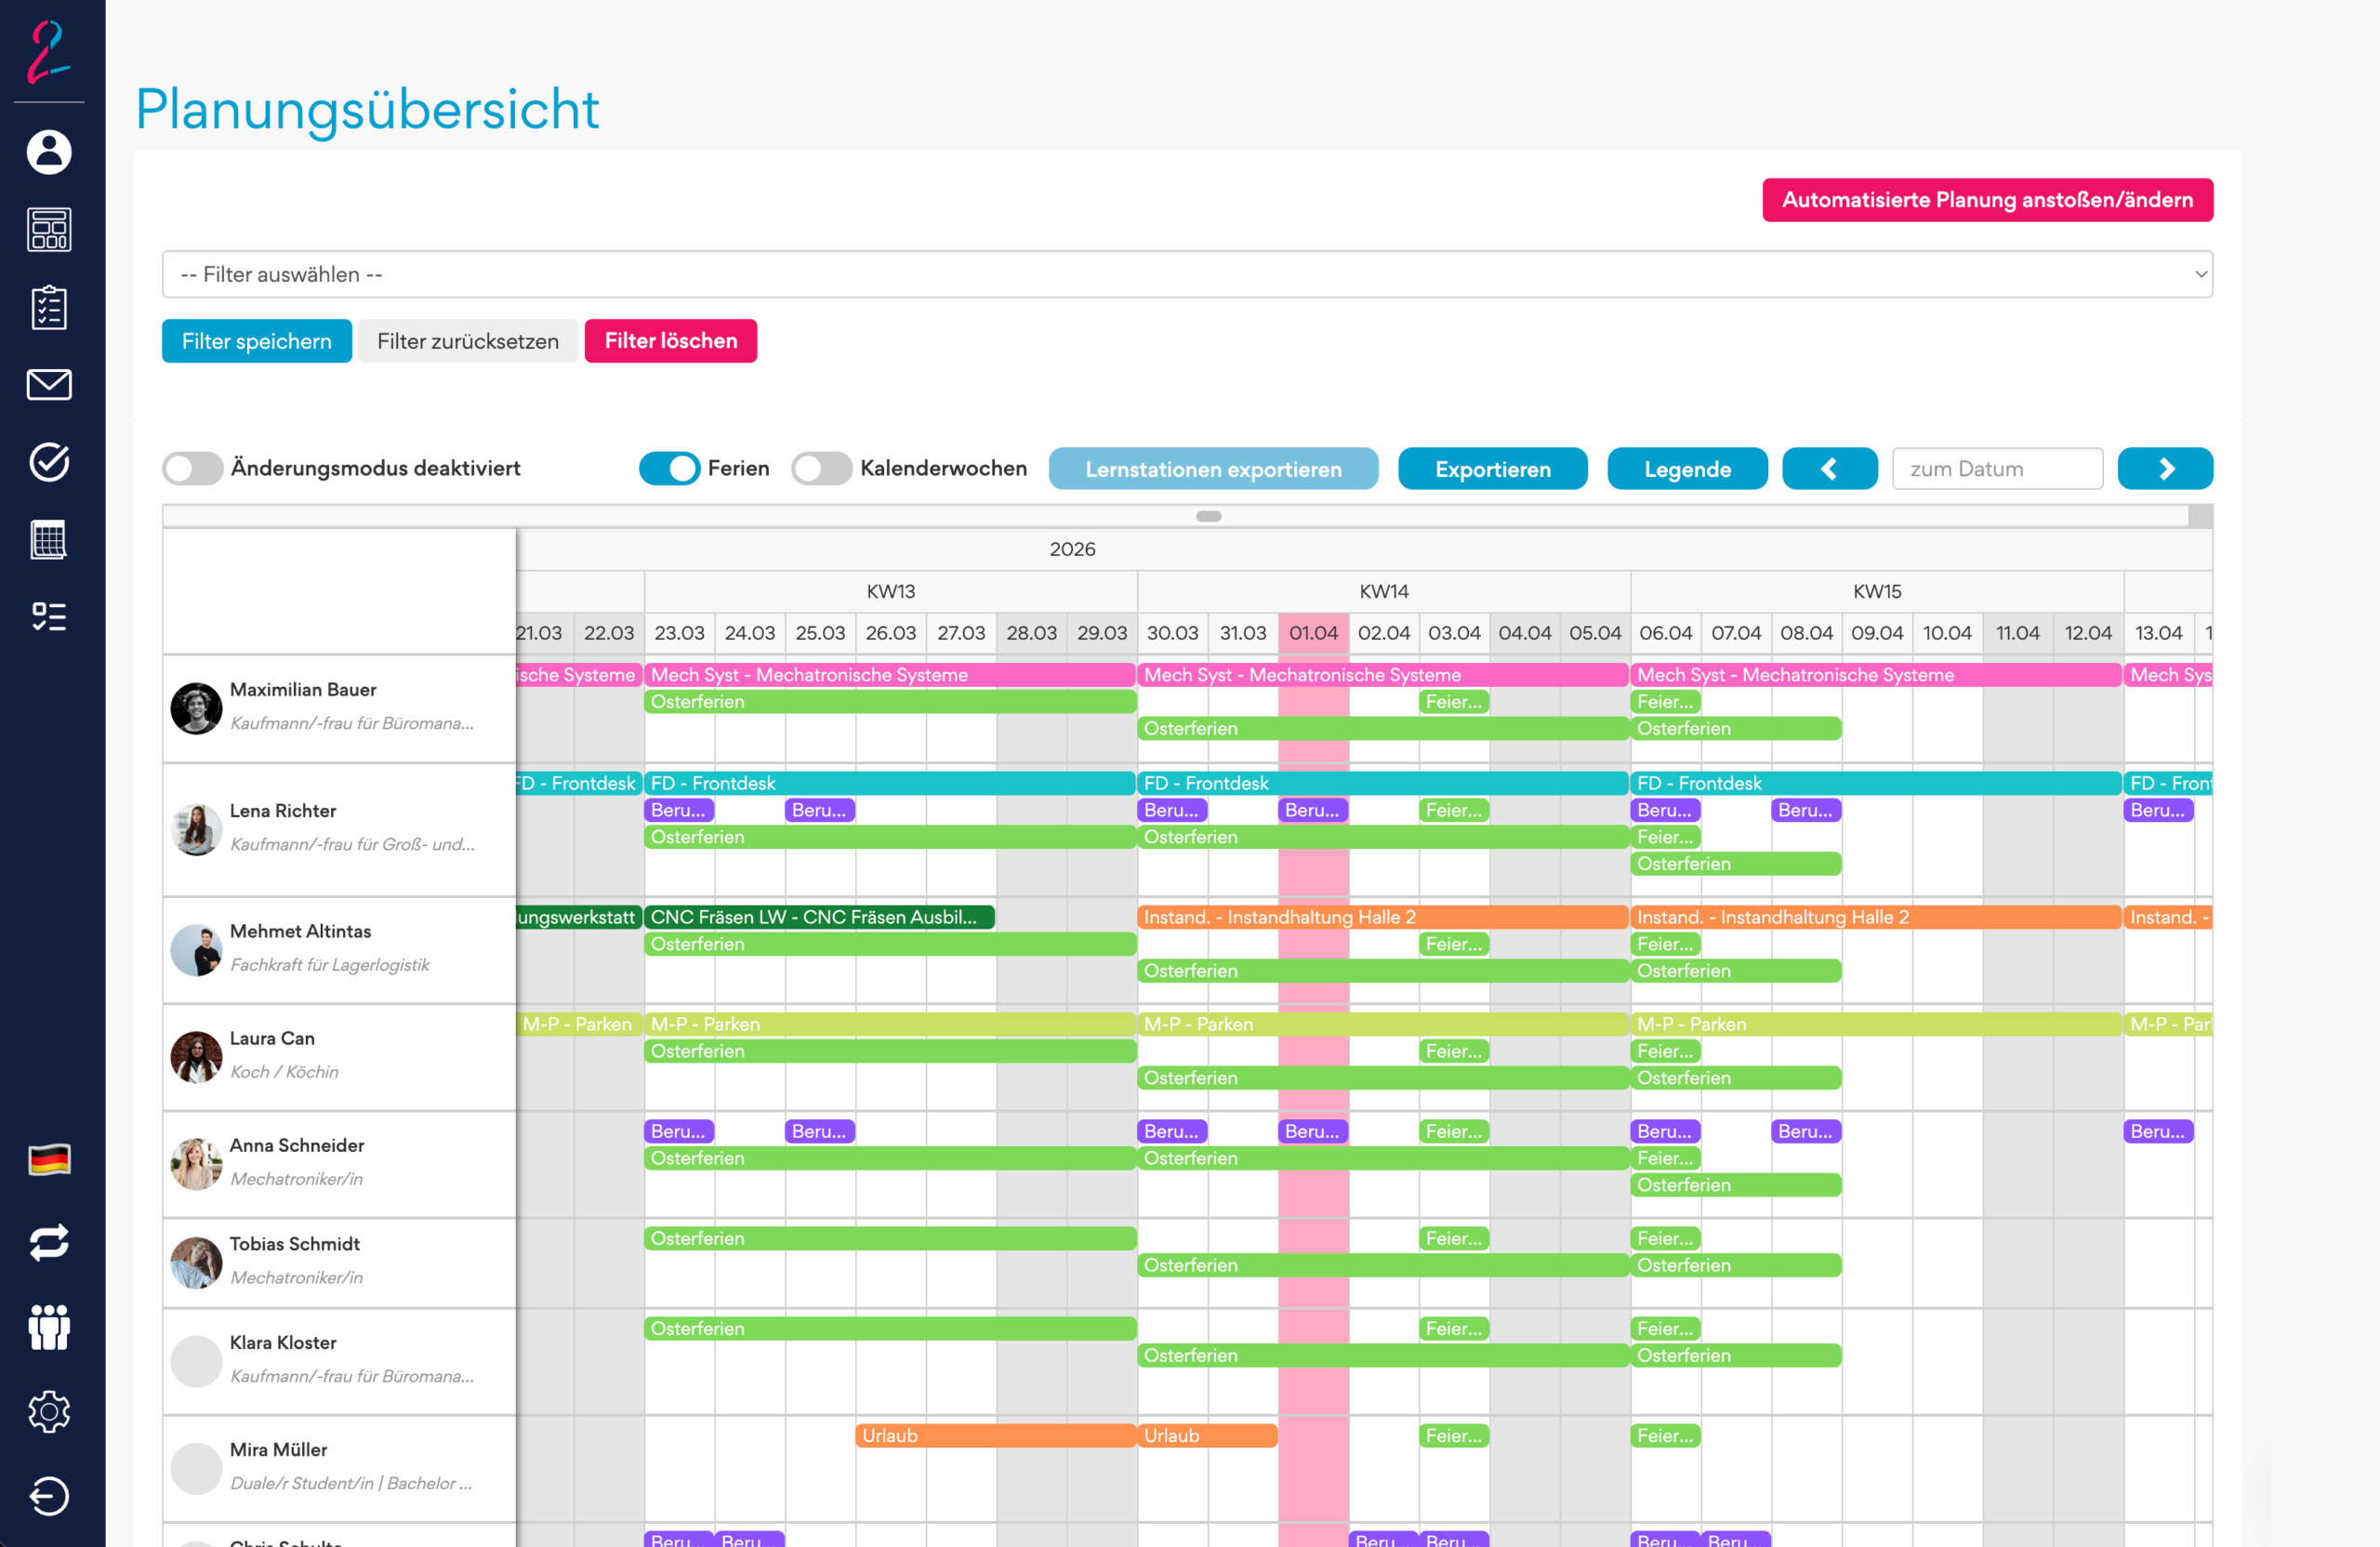Click 'Filter zurücksetzen' button
This screenshot has width=2380, height=1547.
coord(468,341)
